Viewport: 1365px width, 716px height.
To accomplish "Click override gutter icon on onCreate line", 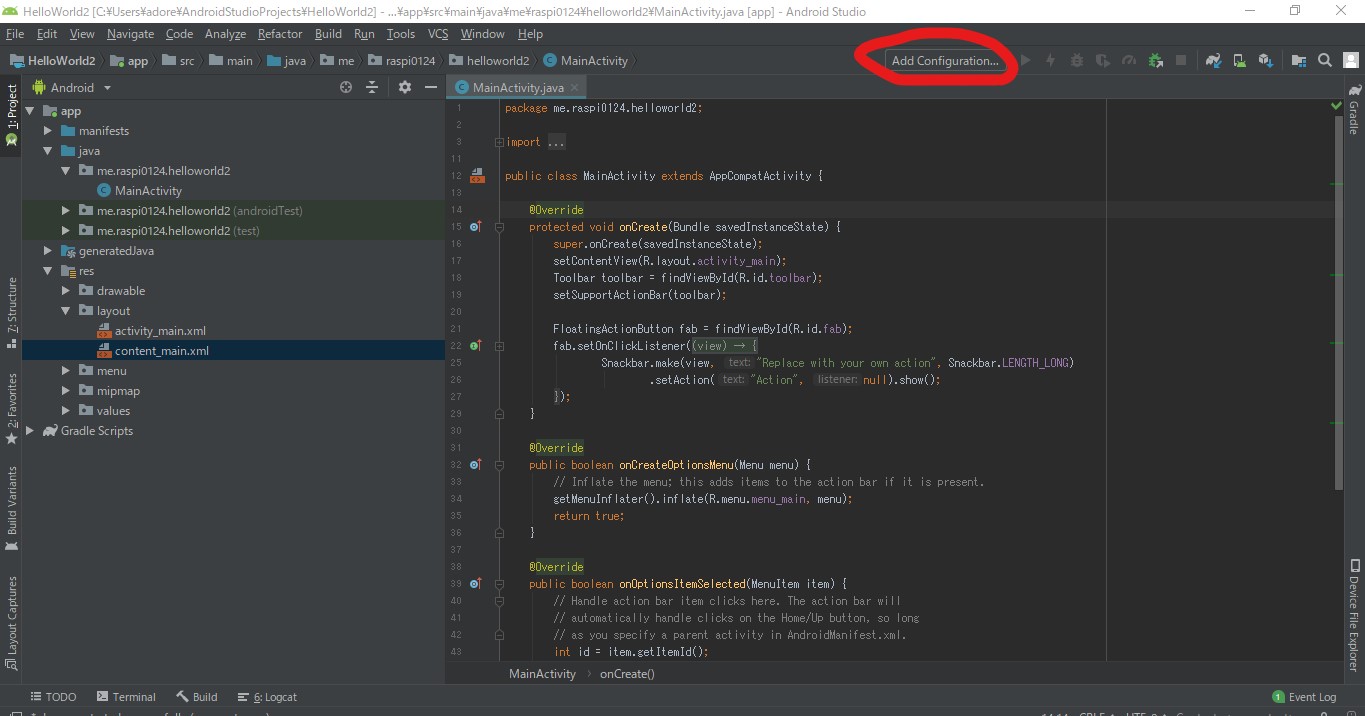I will [476, 227].
